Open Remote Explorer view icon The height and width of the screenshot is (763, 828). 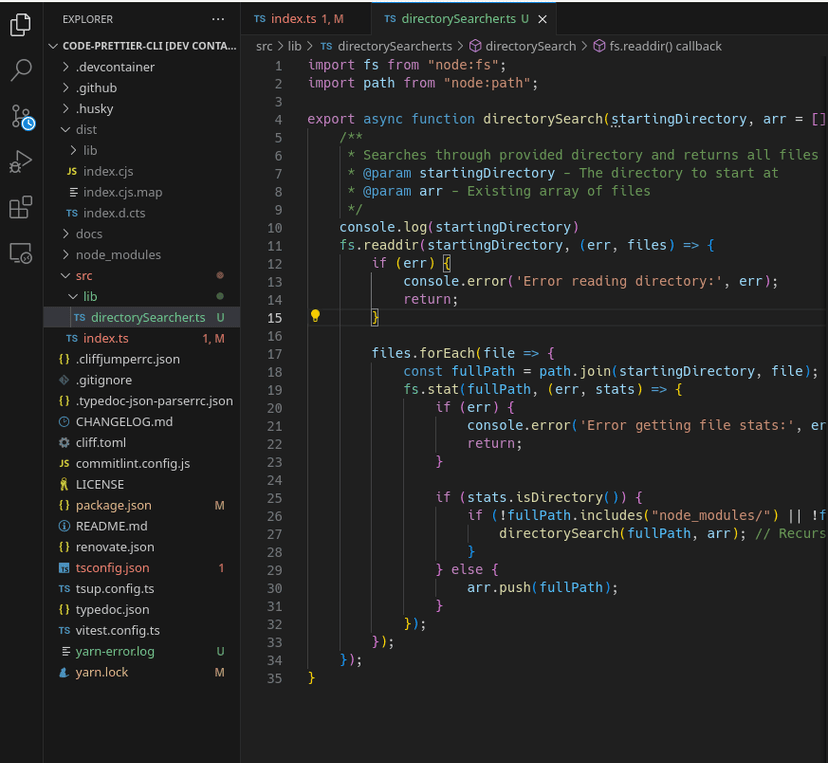click(20, 254)
